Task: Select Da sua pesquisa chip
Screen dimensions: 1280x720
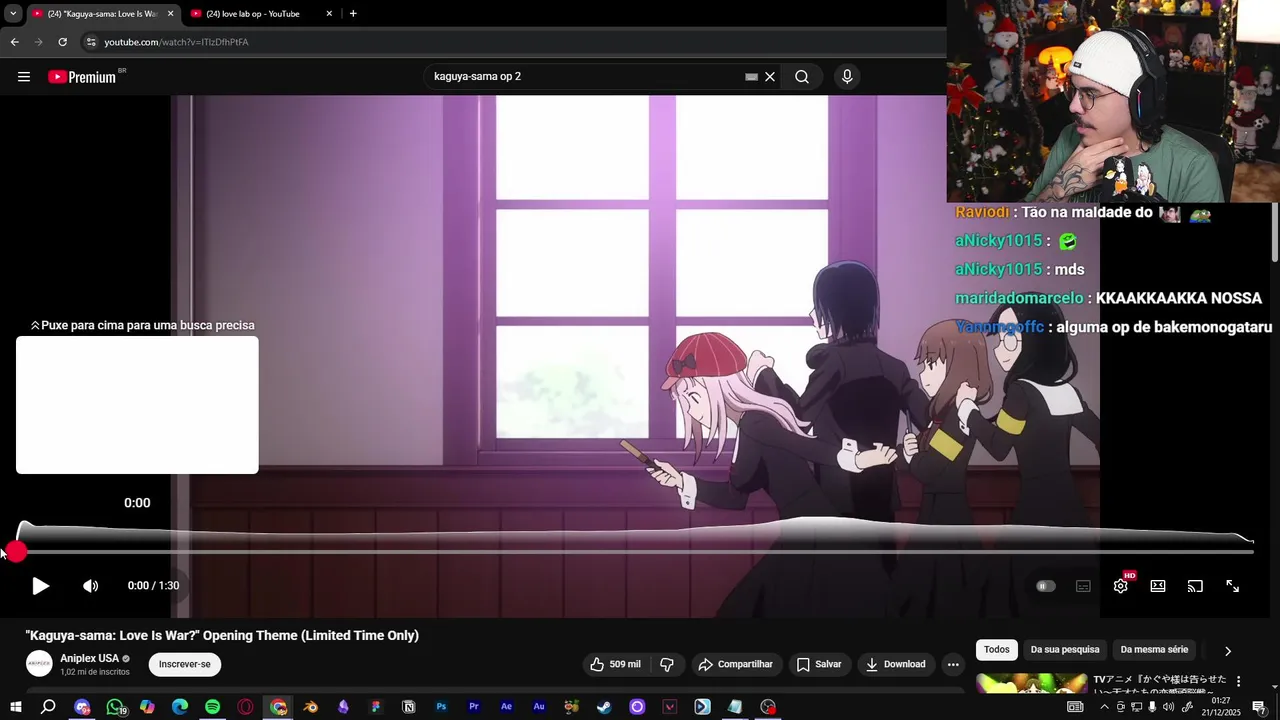Action: coord(1065,650)
